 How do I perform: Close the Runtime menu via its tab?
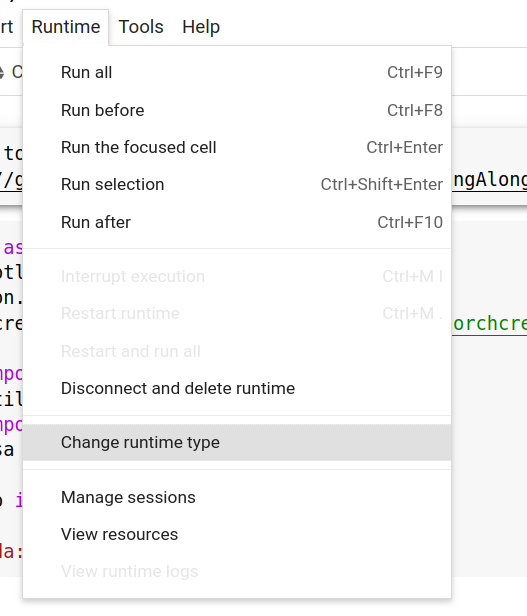[66, 27]
